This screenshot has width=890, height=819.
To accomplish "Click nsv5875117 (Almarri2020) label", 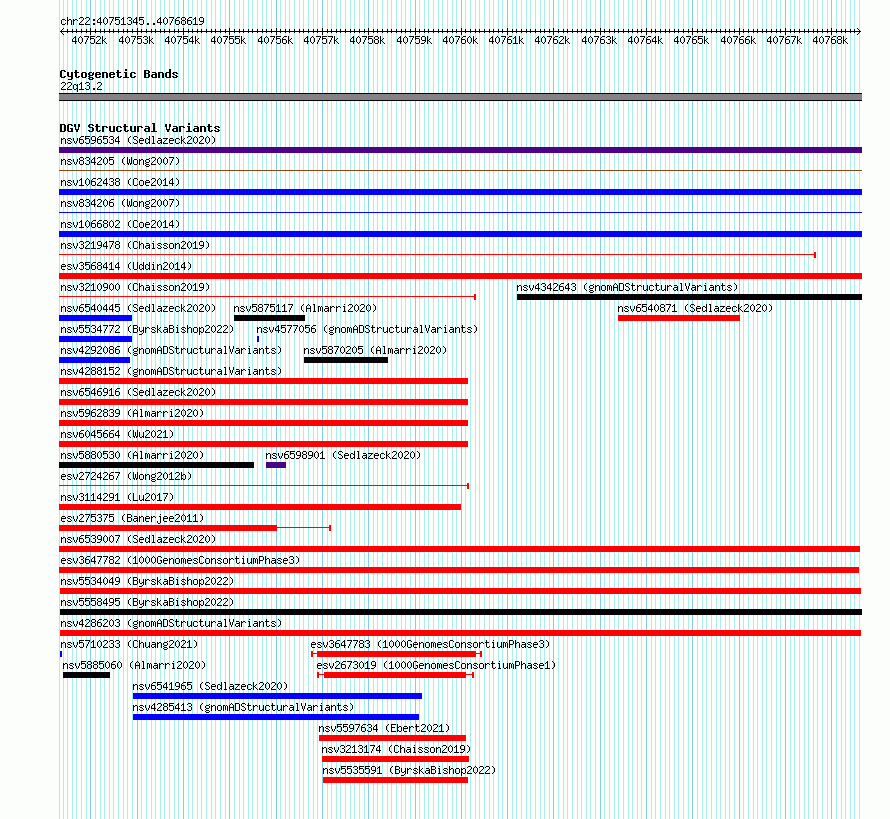I will pos(305,308).
